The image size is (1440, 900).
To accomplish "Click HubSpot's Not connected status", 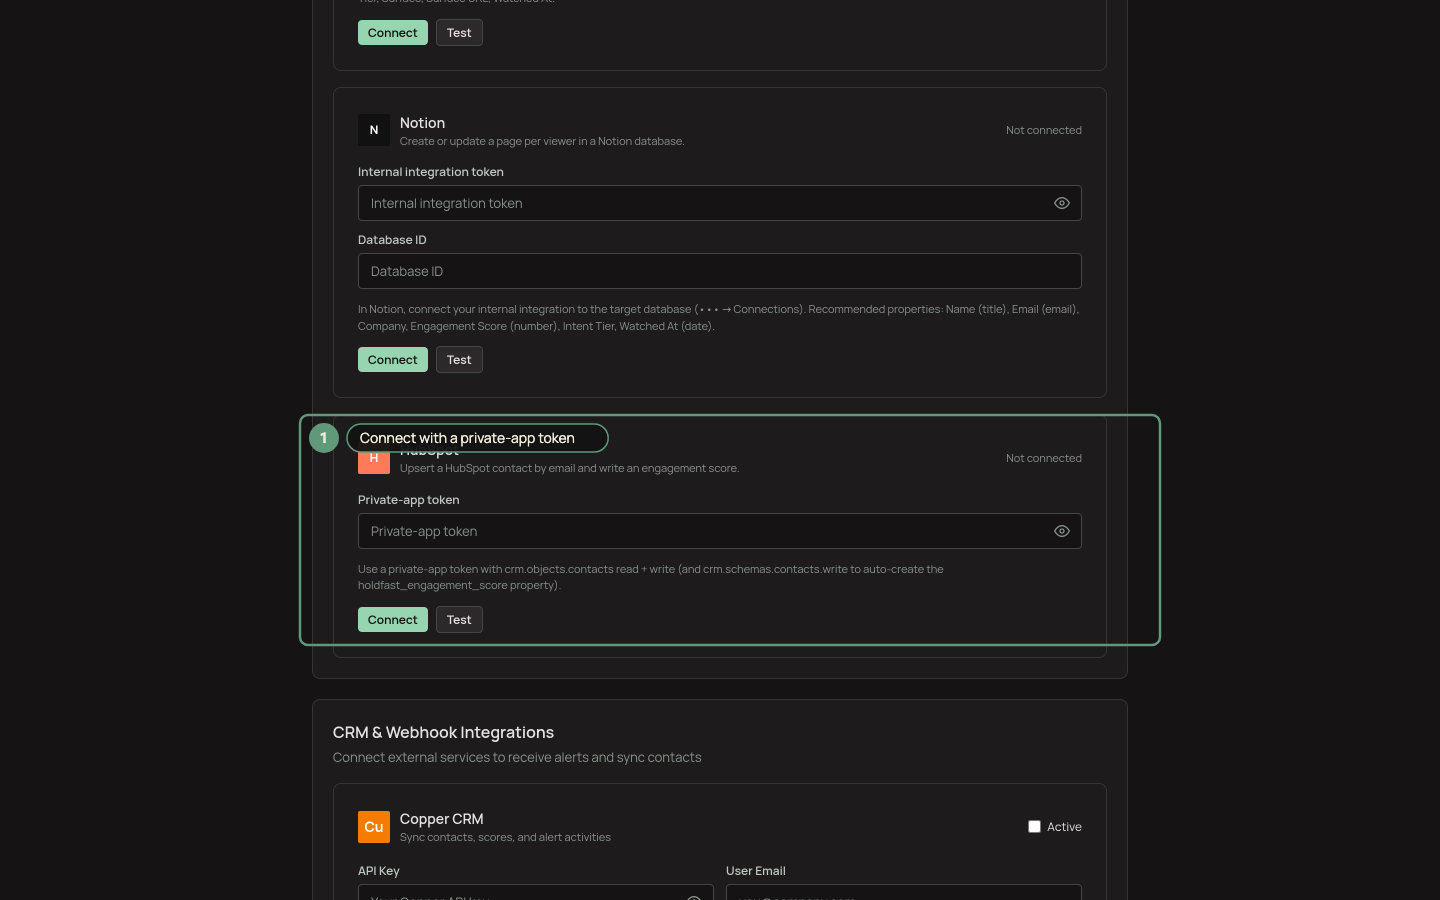I will [x=1043, y=458].
